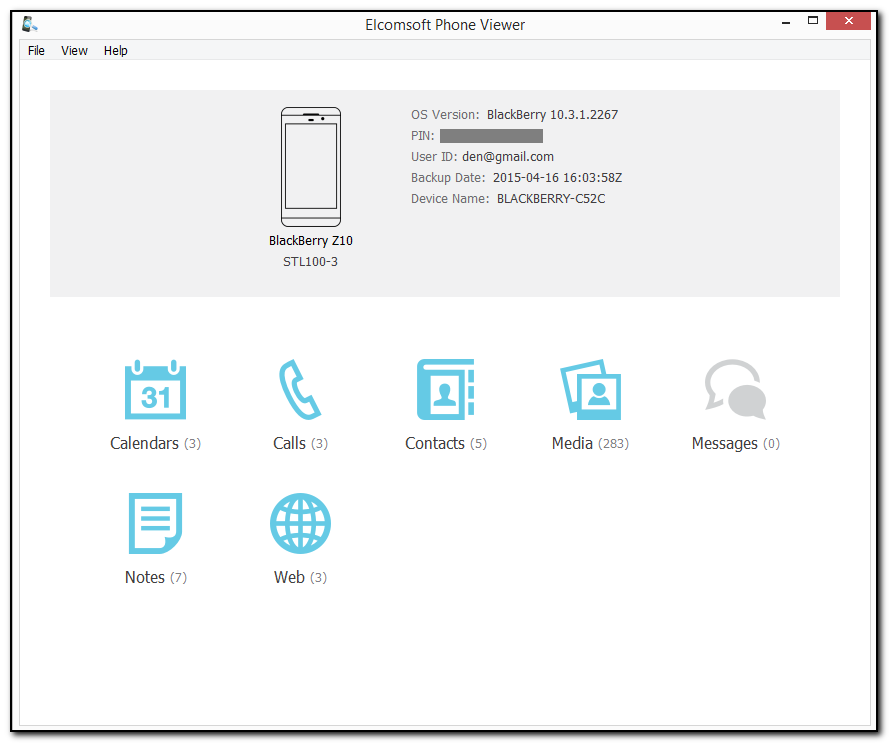The image size is (889, 743).
Task: Open the File menu
Action: 37,51
